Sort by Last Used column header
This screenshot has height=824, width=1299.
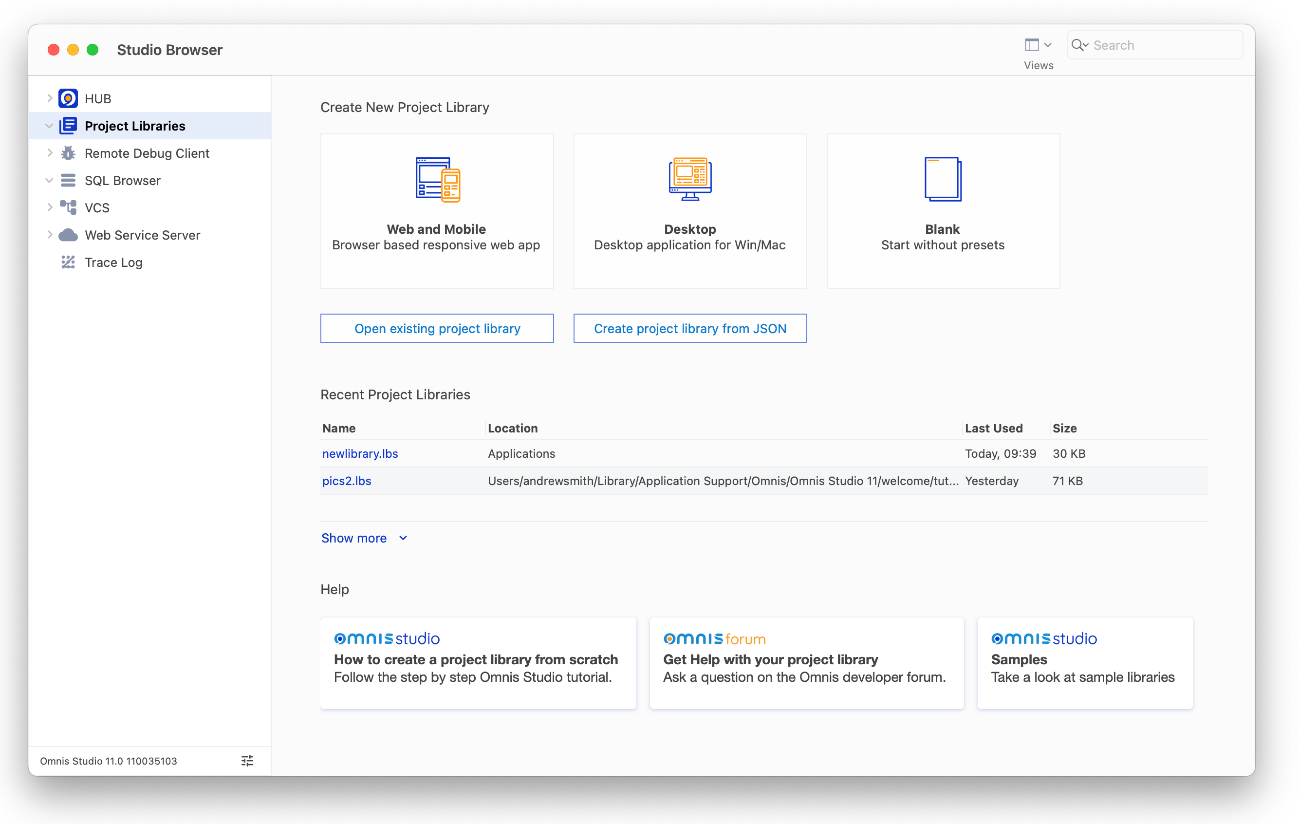pos(994,428)
